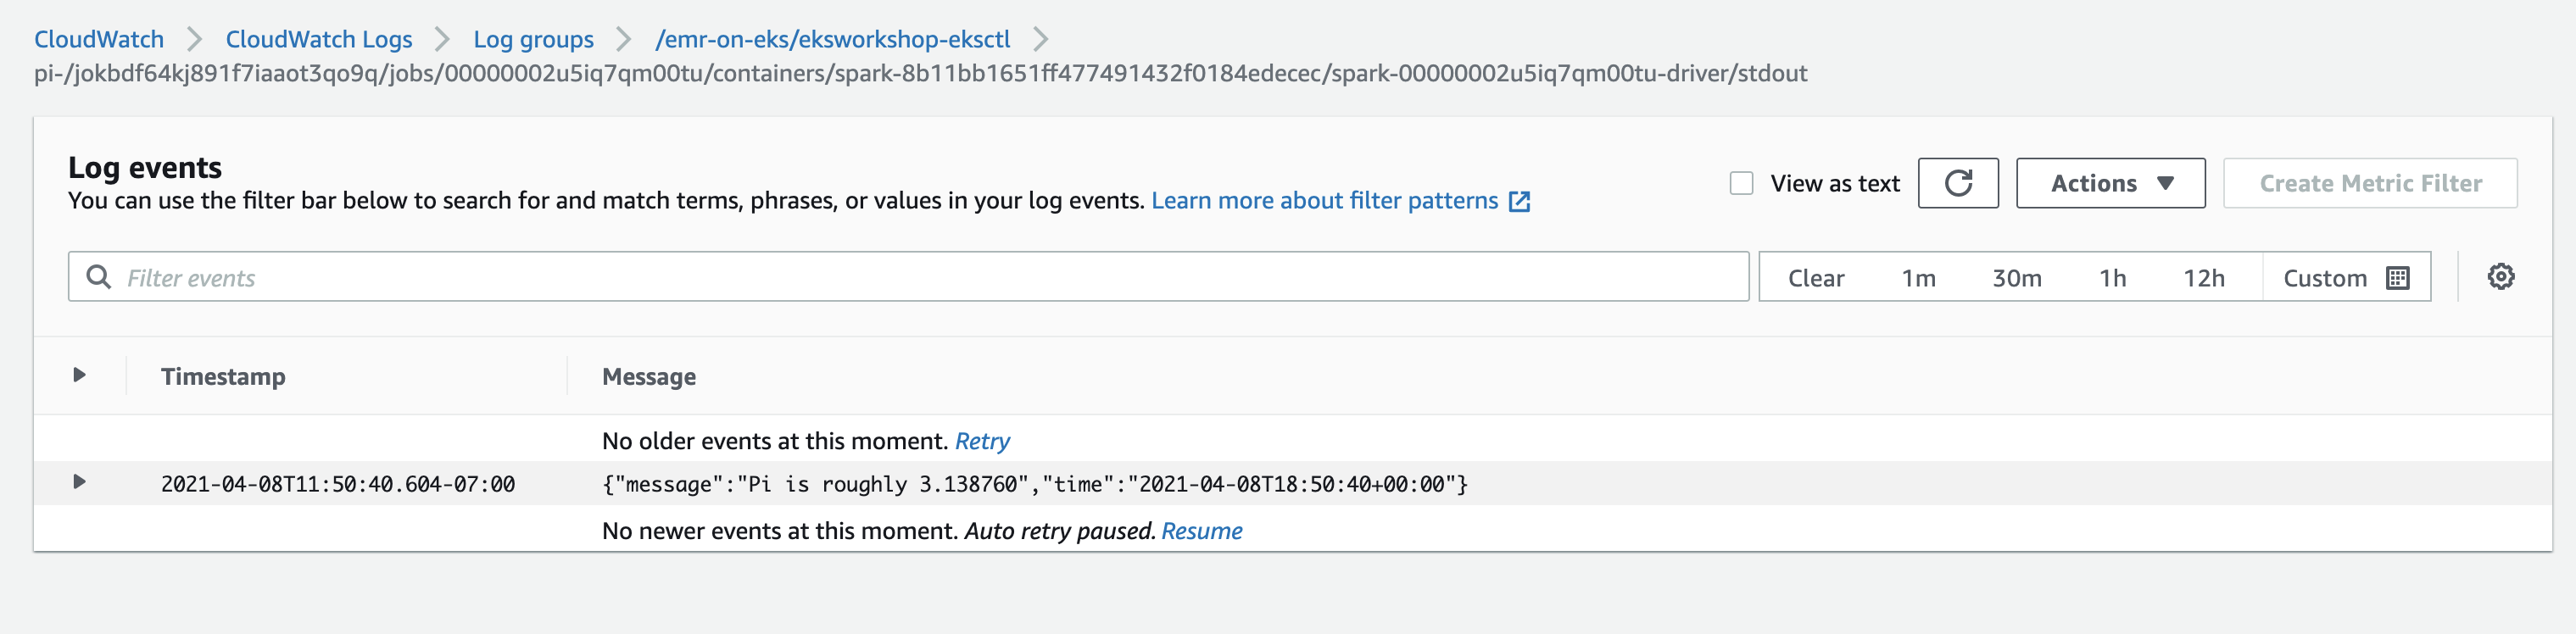Select the 1m time range
Screen dimensions: 2576x634
pyautogui.click(x=1918, y=278)
